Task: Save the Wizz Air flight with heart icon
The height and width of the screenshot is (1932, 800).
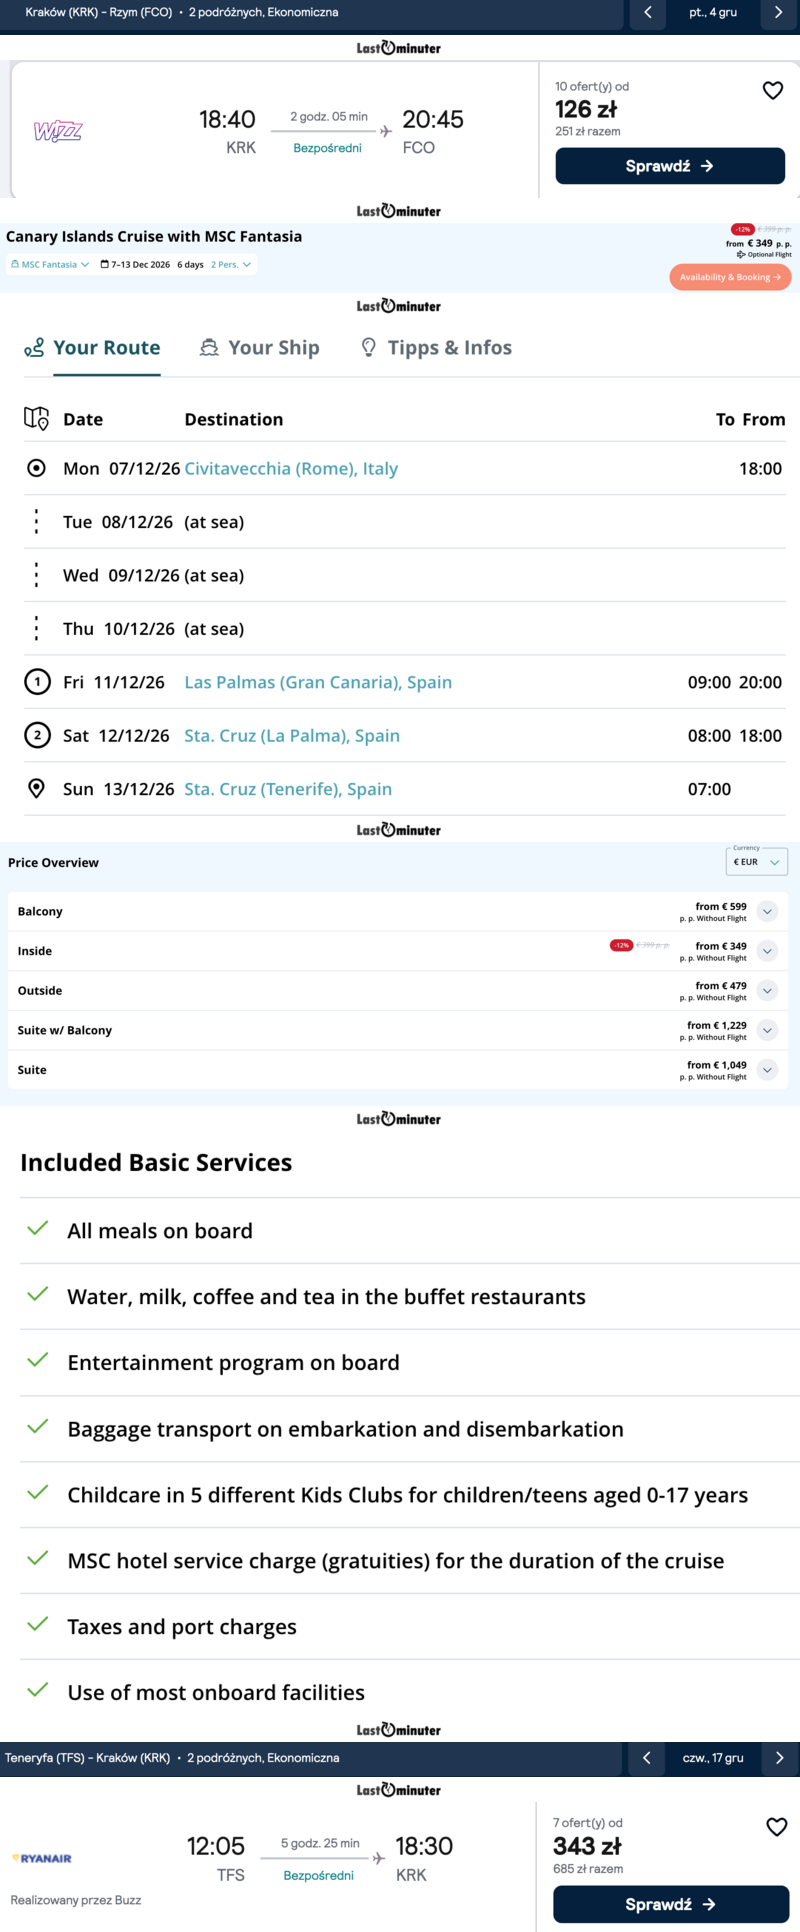Action: (x=773, y=91)
